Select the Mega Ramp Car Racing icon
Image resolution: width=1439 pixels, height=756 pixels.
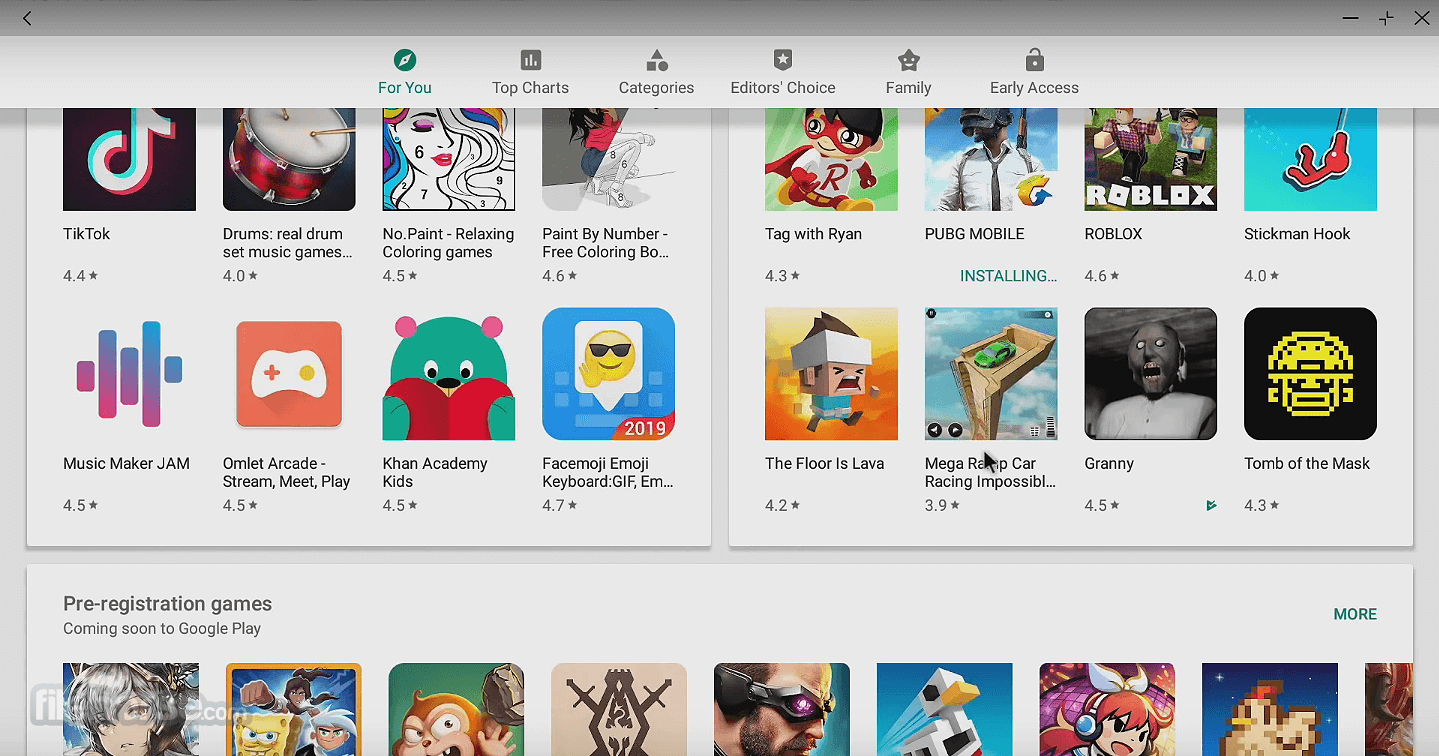coord(991,374)
